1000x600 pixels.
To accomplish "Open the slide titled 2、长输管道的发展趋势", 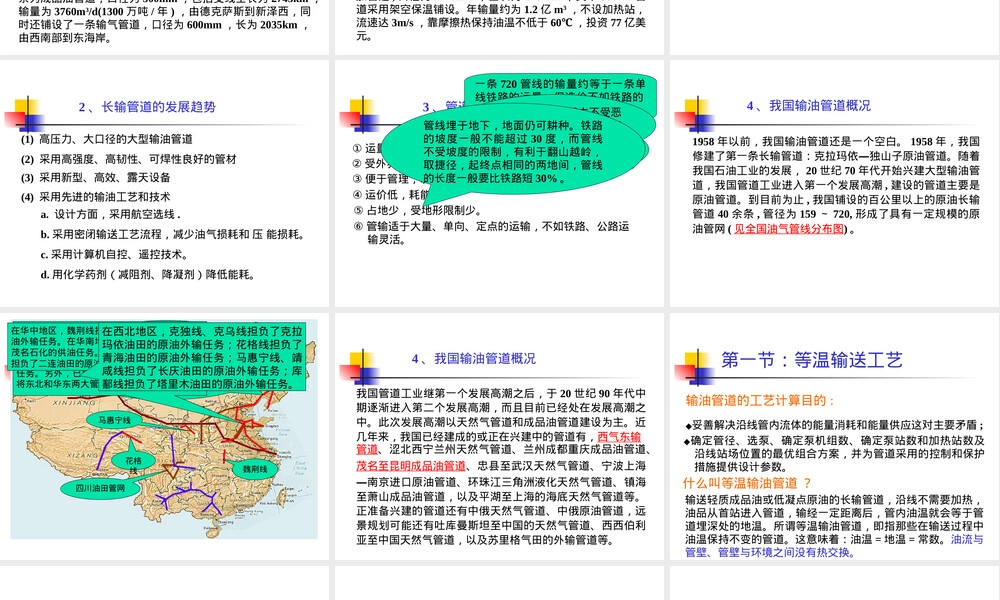I will (x=165, y=183).
